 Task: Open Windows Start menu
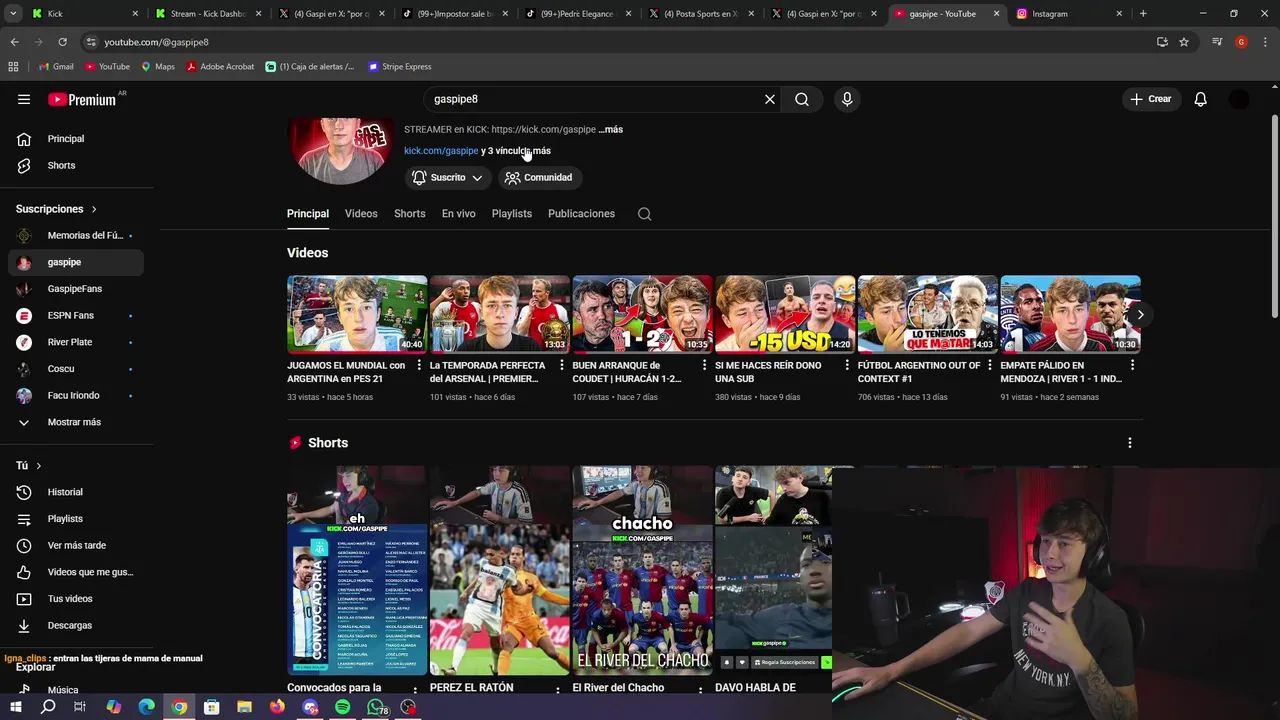pyautogui.click(x=15, y=707)
